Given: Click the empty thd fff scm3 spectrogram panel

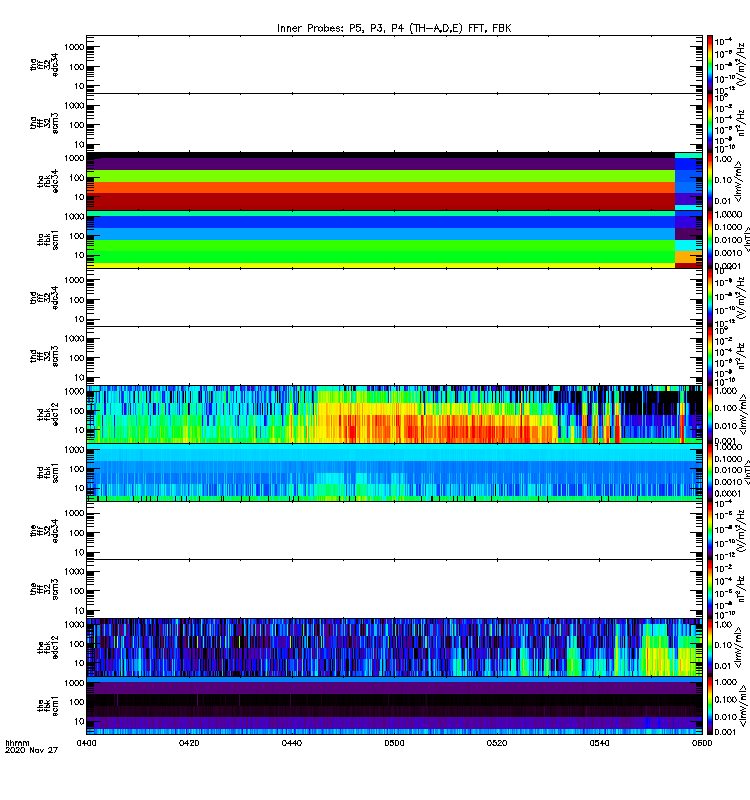Looking at the screenshot, I should 394,356.
